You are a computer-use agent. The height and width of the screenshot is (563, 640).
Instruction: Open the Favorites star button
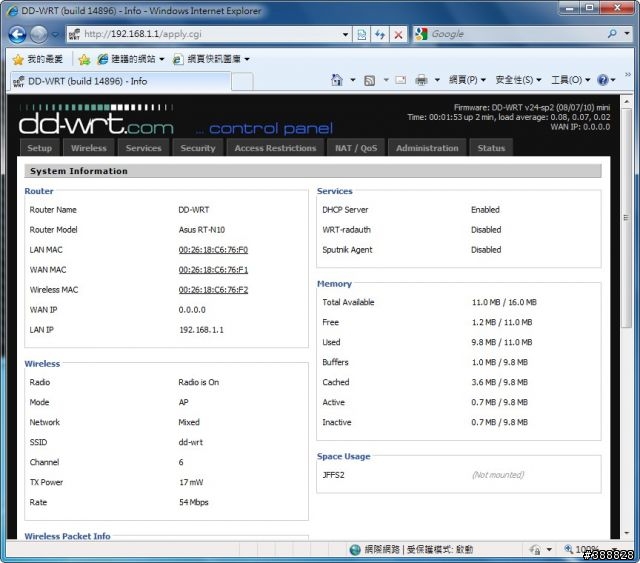click(x=38, y=60)
